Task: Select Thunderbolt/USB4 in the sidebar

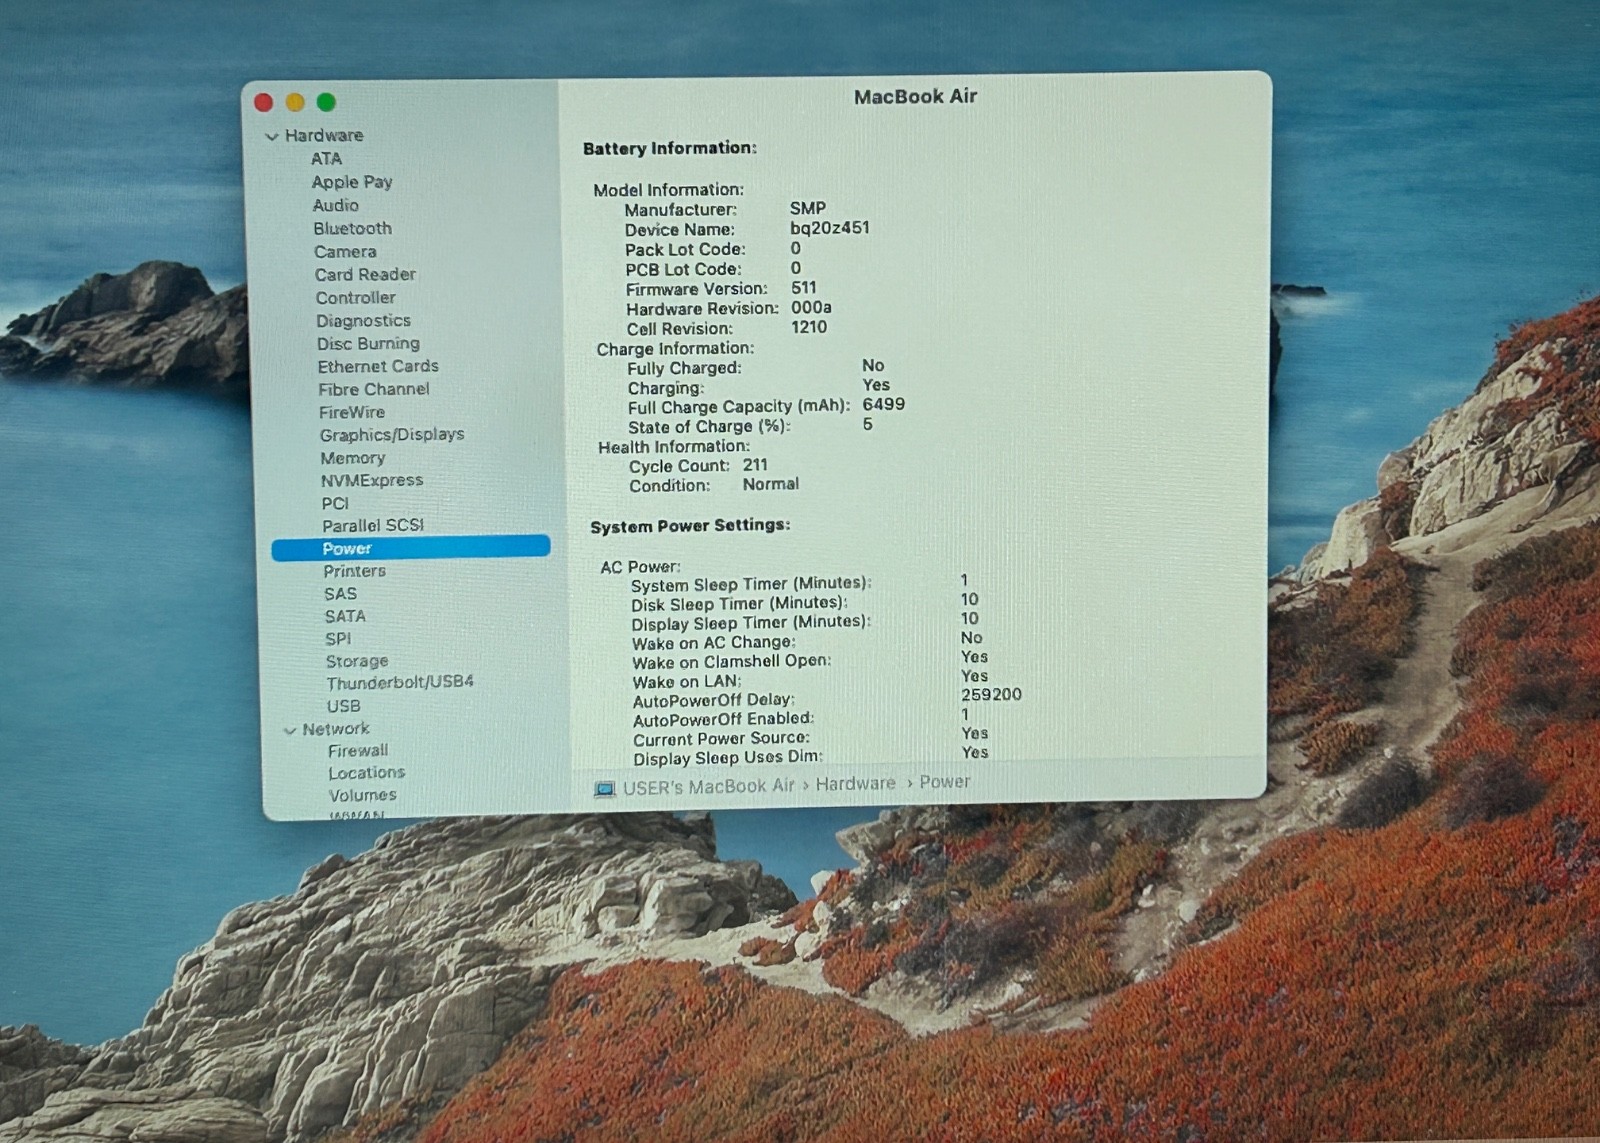Action: pyautogui.click(x=400, y=683)
